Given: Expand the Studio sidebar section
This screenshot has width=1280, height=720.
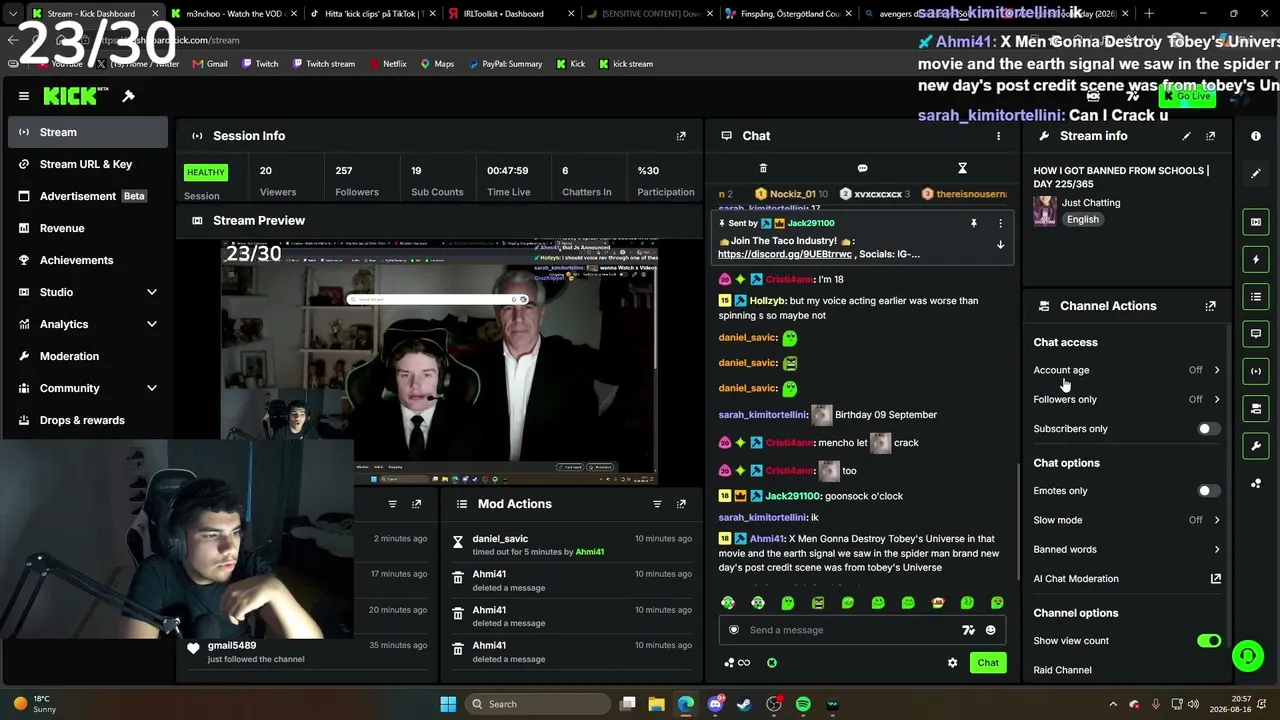Looking at the screenshot, I should 152,292.
